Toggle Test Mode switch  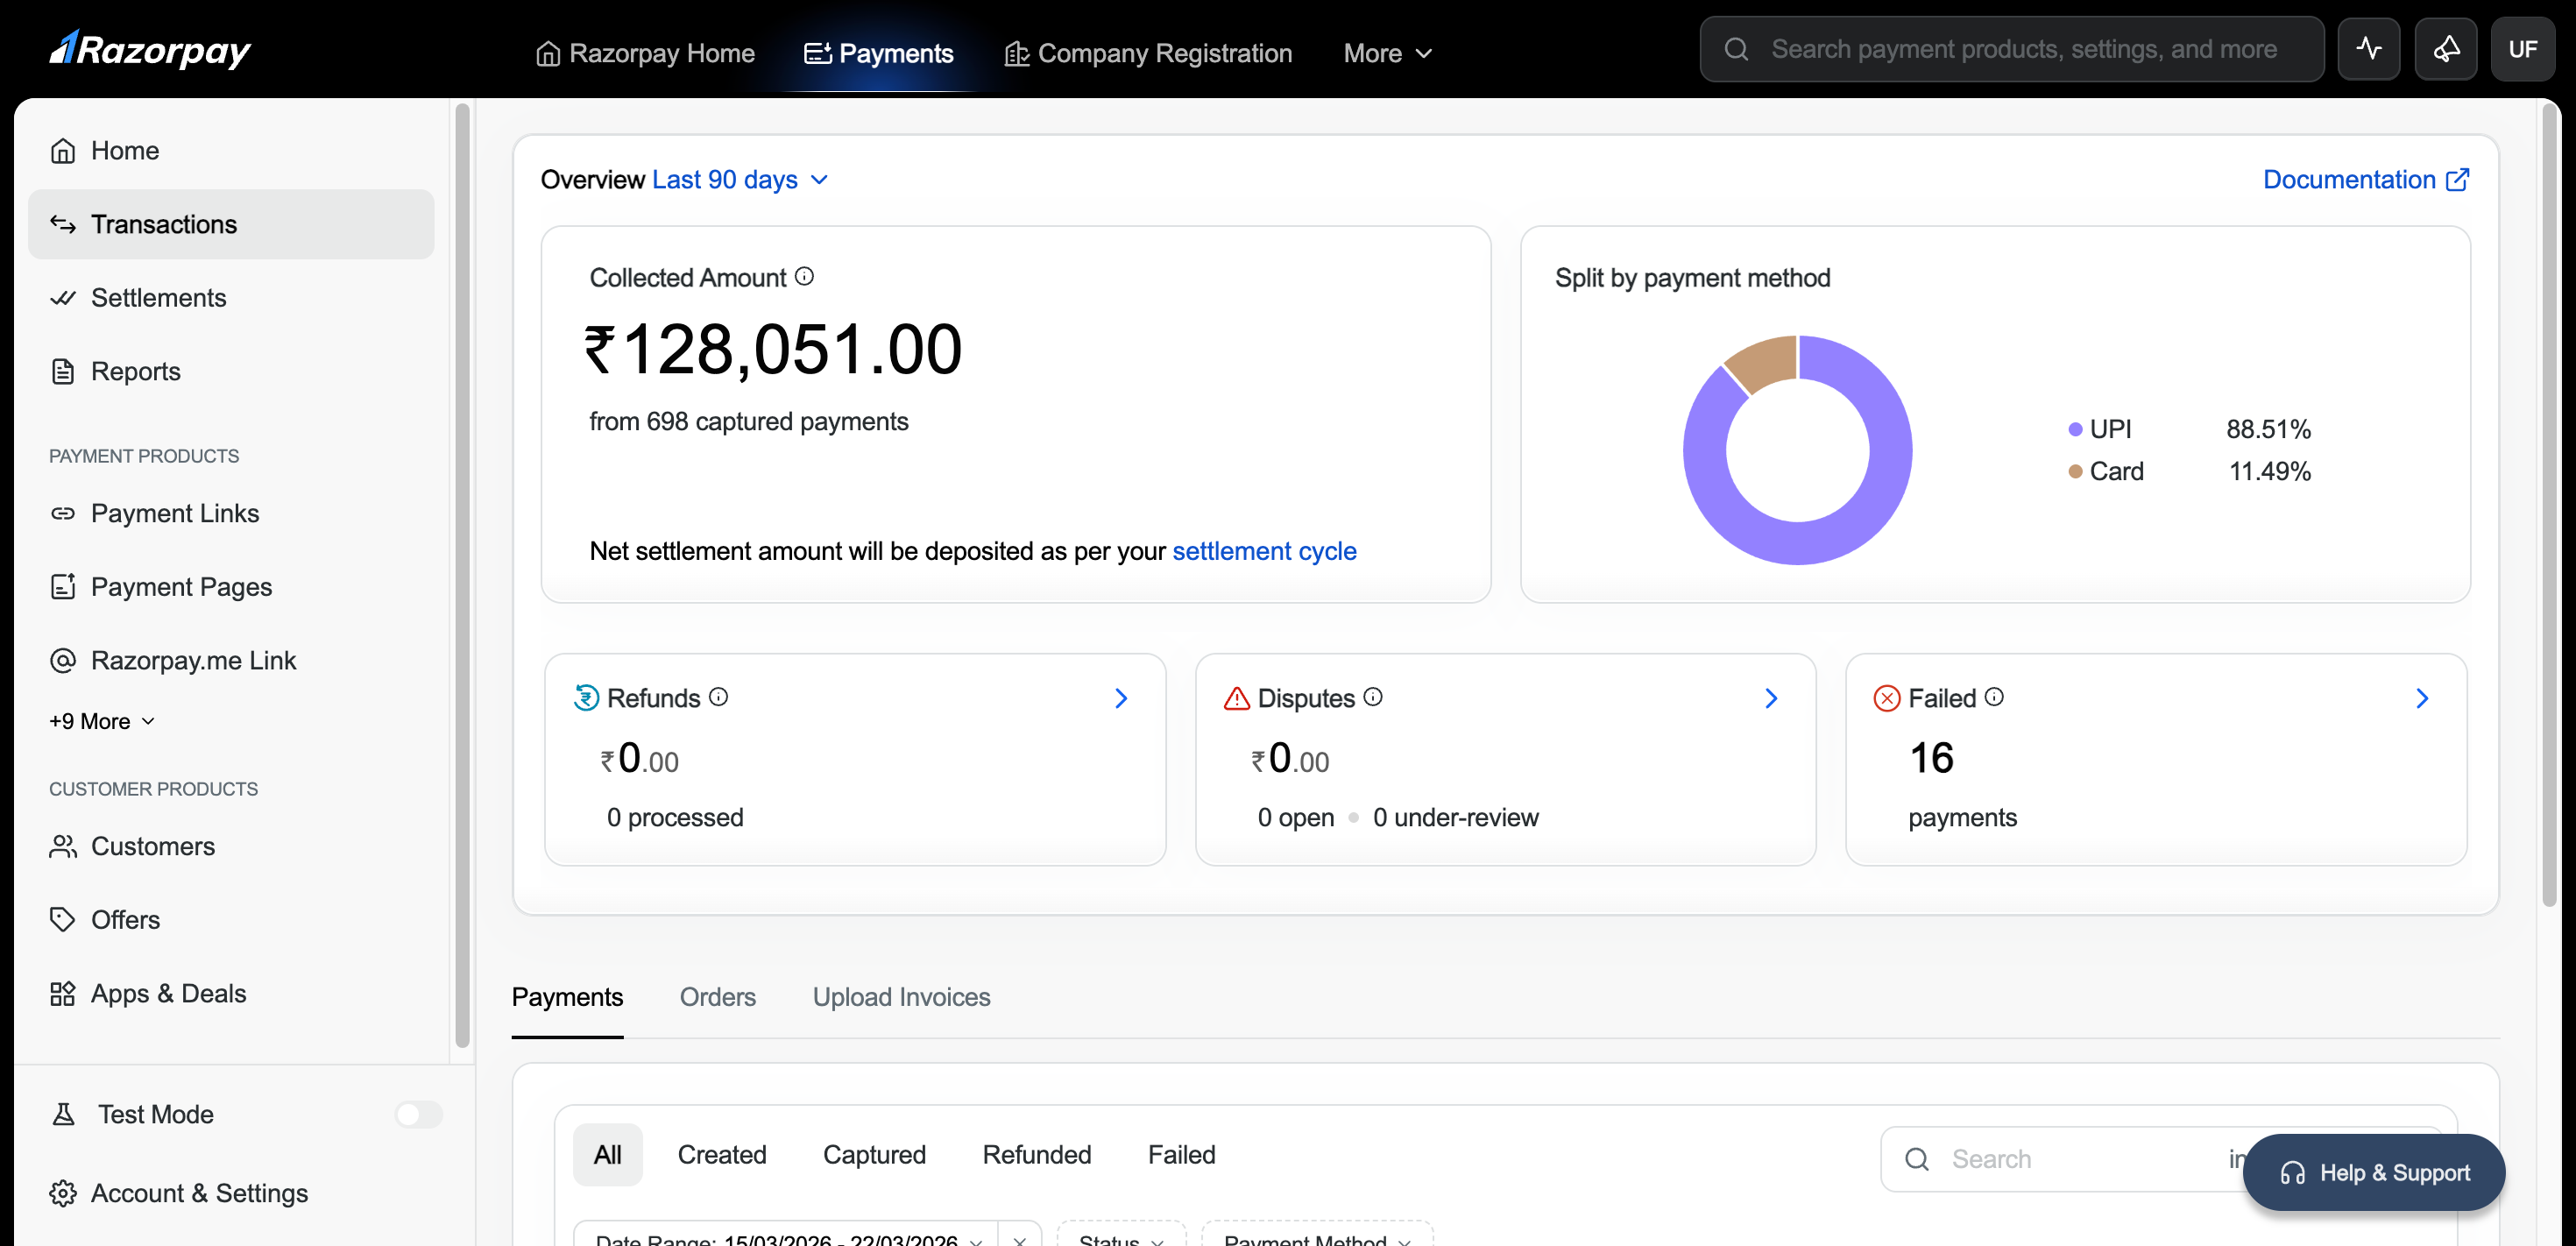pyautogui.click(x=417, y=1114)
